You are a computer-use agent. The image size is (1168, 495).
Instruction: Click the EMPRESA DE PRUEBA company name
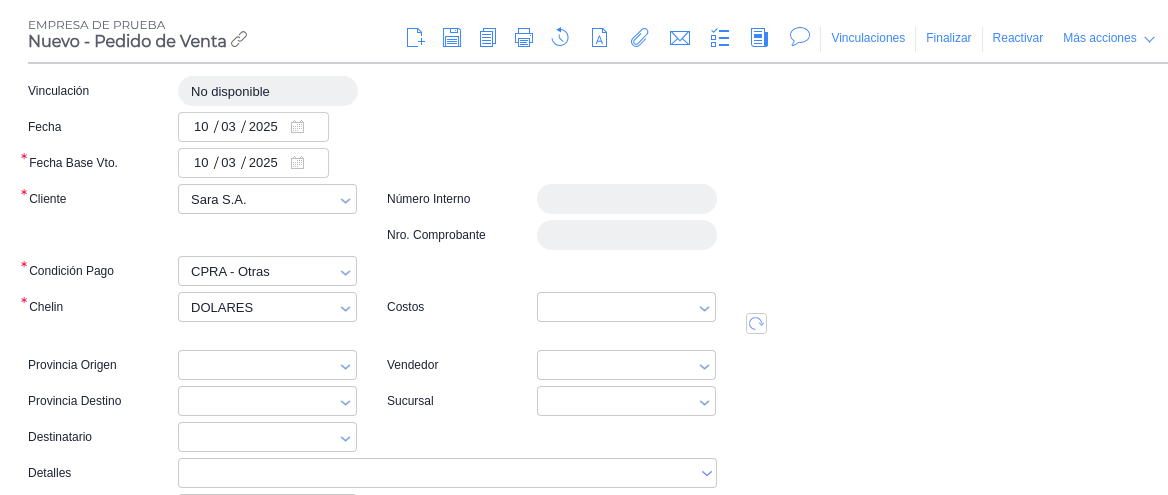point(97,25)
